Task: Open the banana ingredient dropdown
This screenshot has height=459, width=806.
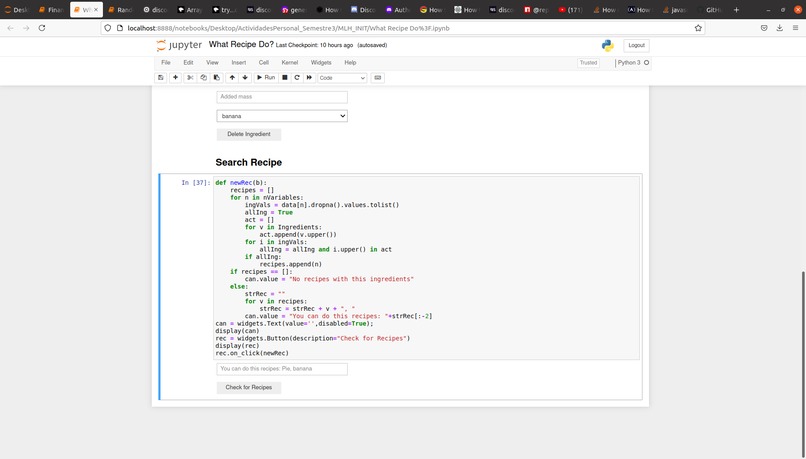Action: click(282, 116)
